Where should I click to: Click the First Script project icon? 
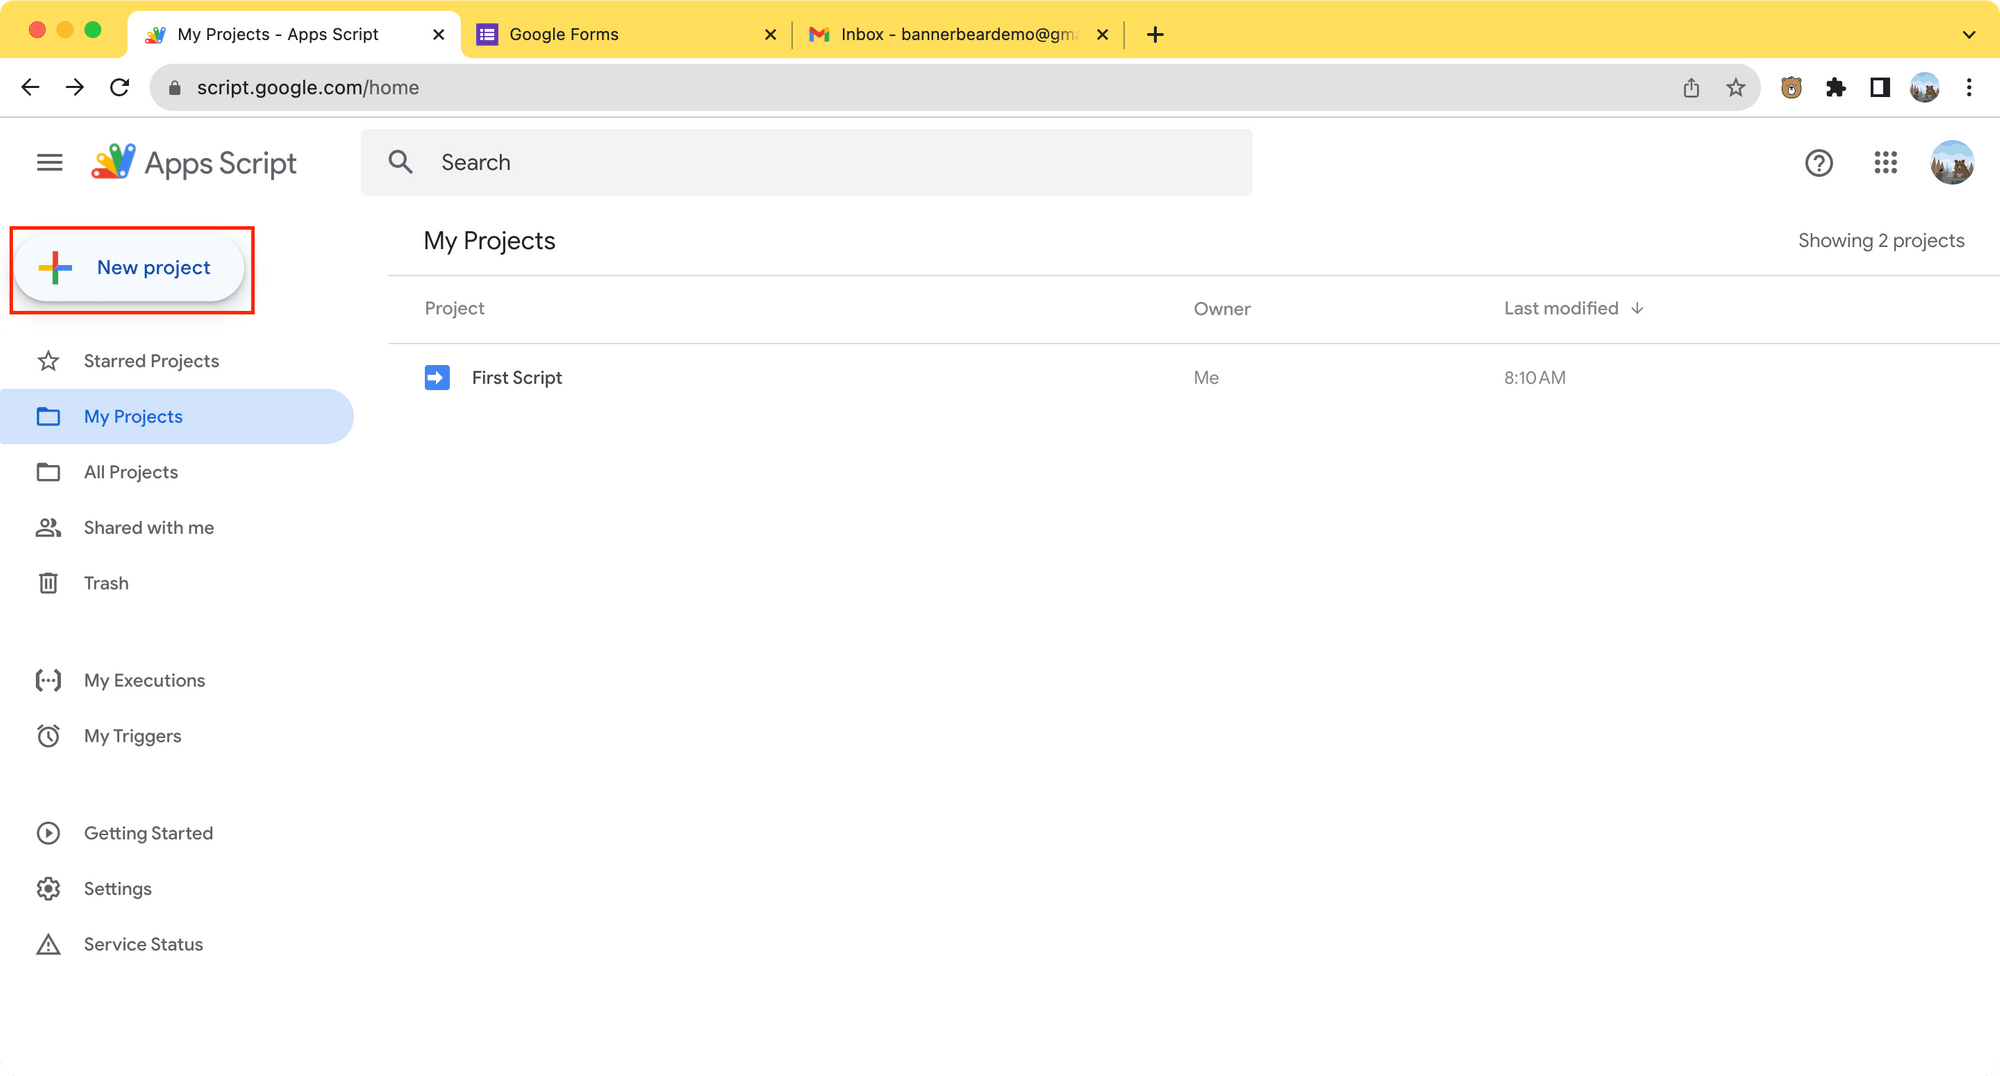tap(437, 377)
